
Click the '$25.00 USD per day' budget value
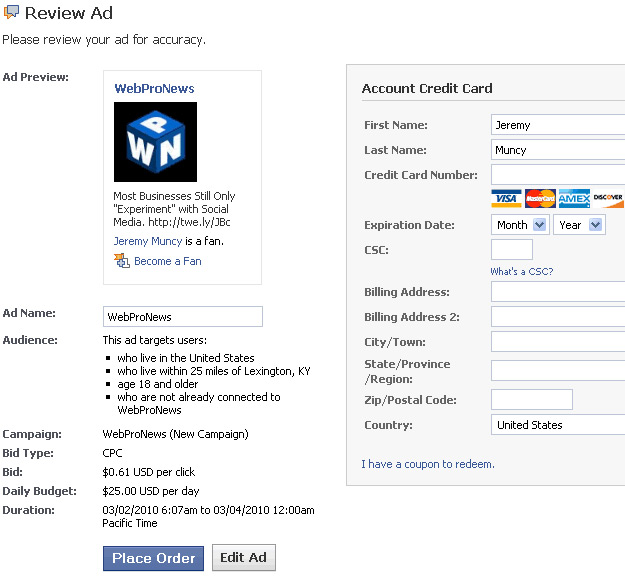point(151,491)
